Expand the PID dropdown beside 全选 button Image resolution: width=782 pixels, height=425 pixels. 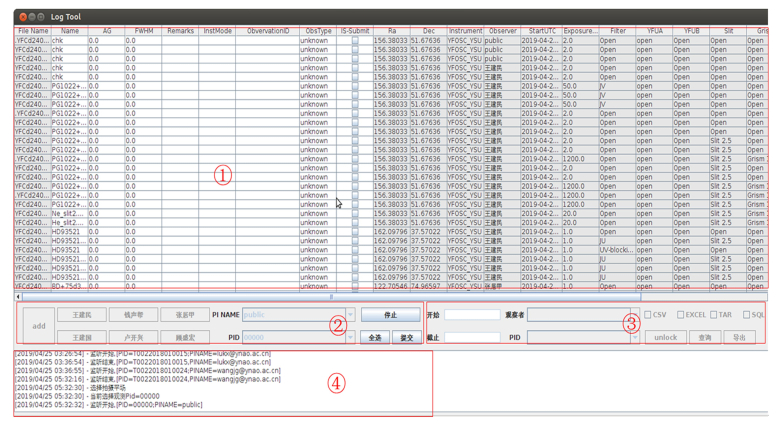(x=350, y=338)
